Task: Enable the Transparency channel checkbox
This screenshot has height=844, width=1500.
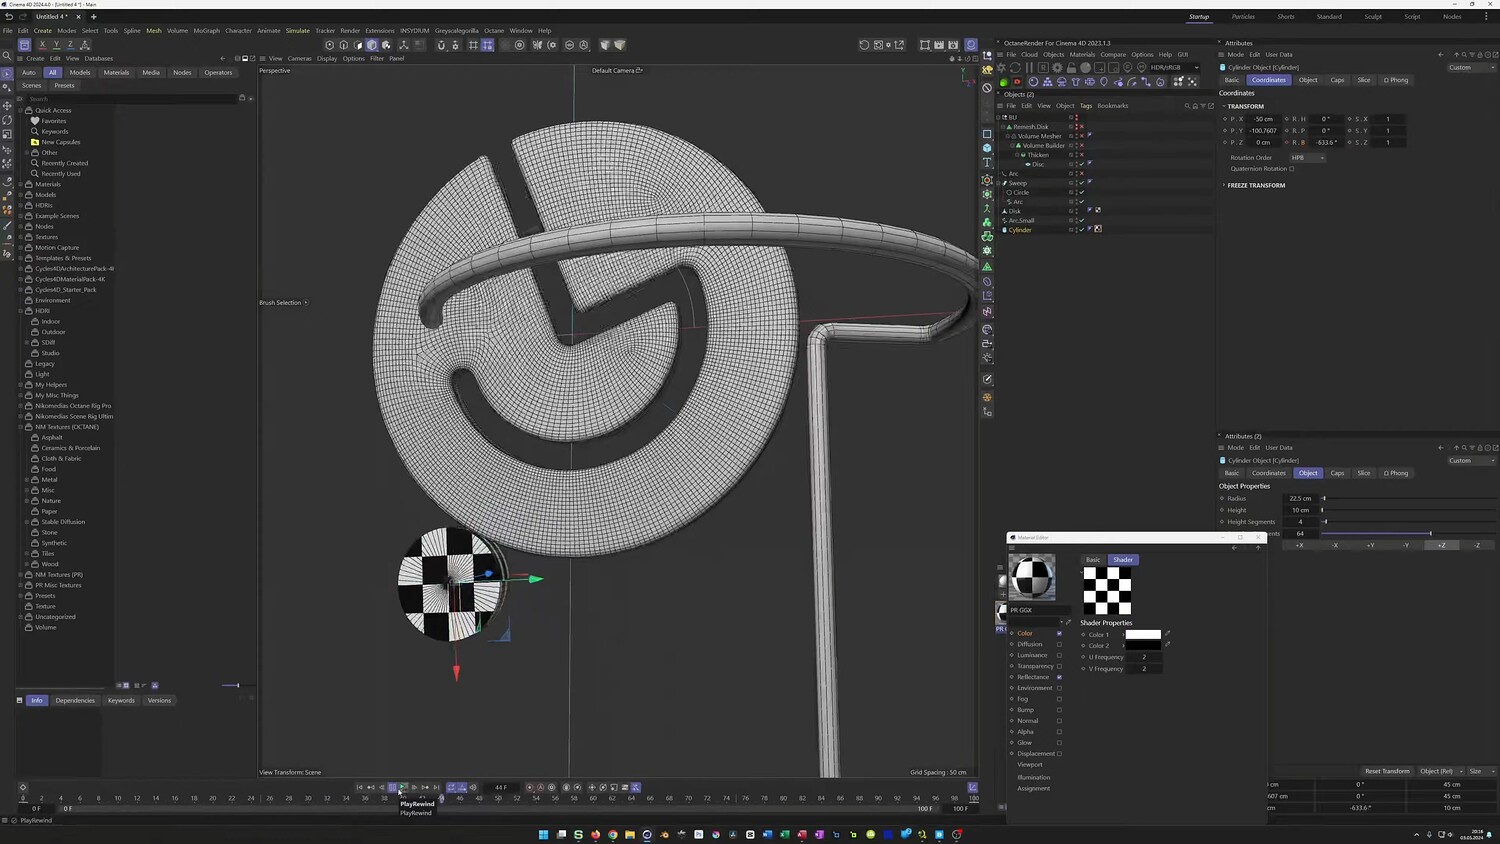Action: click(1059, 666)
